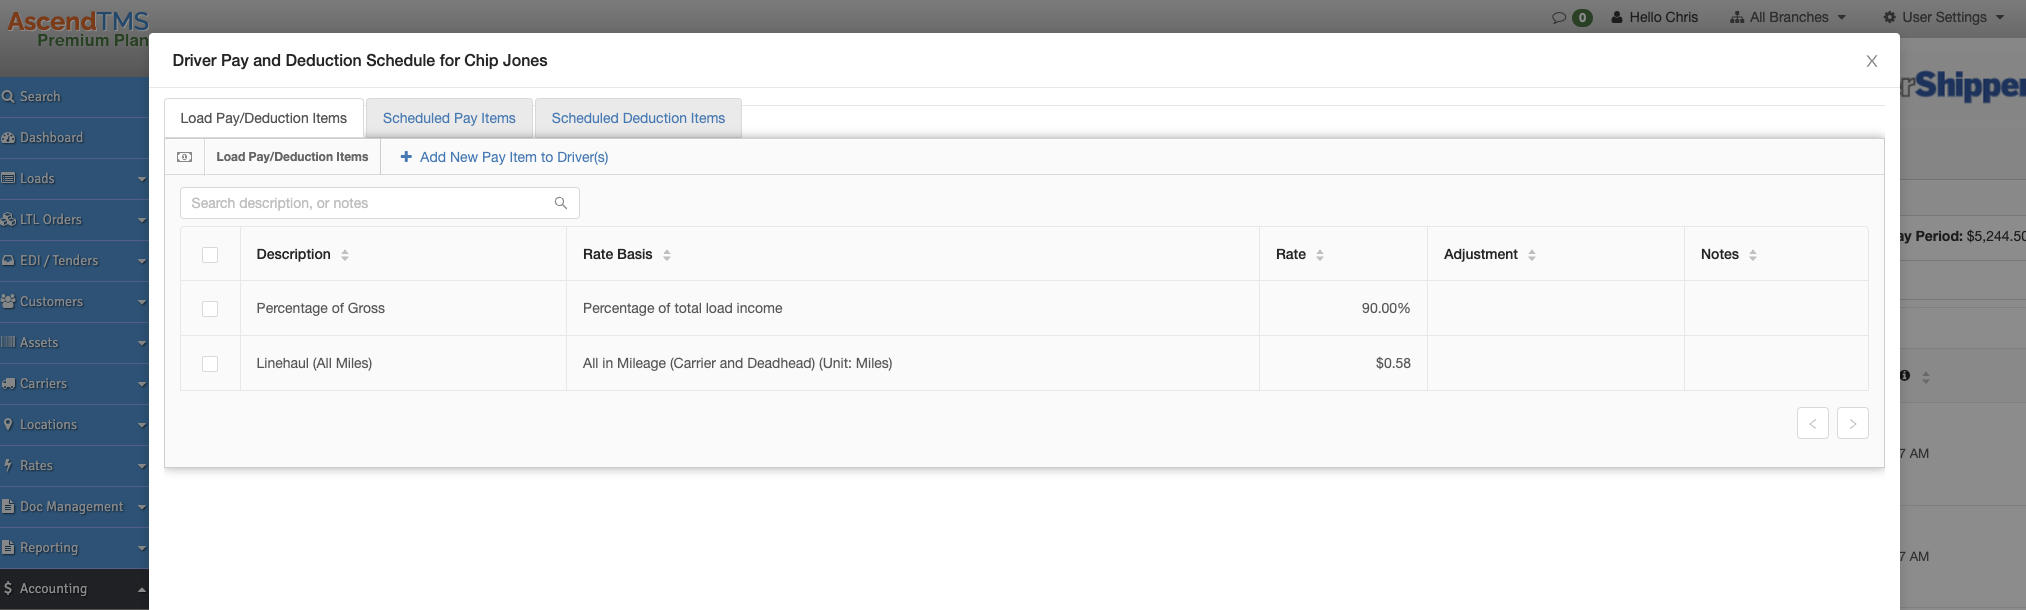This screenshot has height=610, width=2026.
Task: Click the Search magnifier icon in sidebar
Action: click(x=8, y=97)
